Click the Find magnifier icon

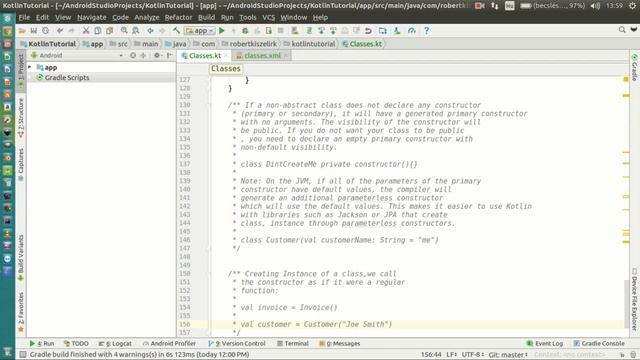click(124, 31)
